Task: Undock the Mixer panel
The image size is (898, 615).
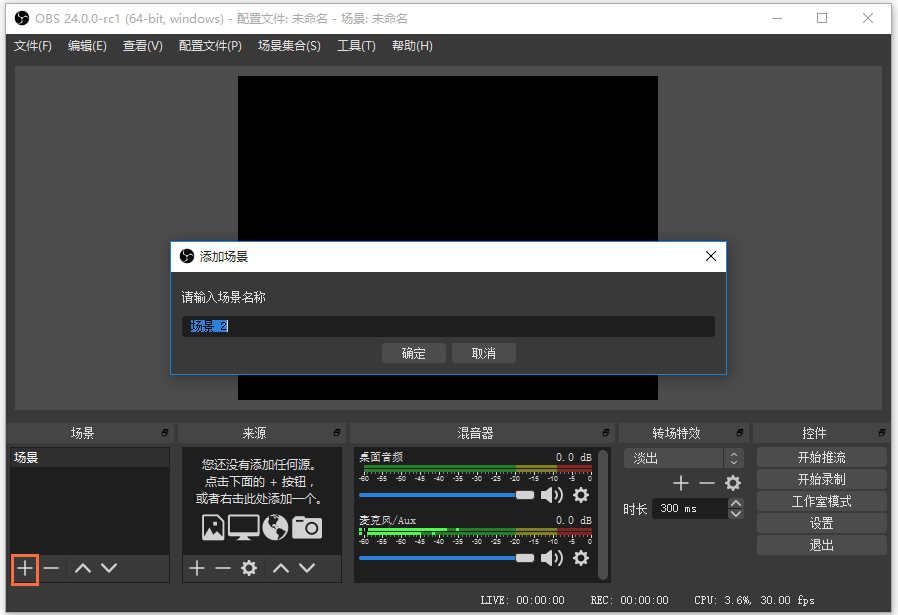Action: pyautogui.click(x=606, y=433)
